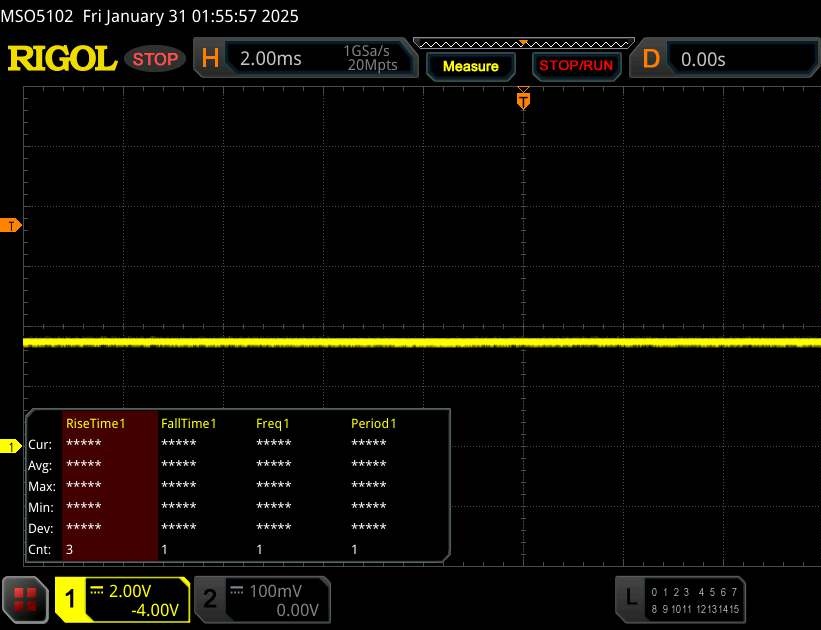The image size is (821, 630).
Task: Click the Dev: row label
Action: tap(41, 528)
